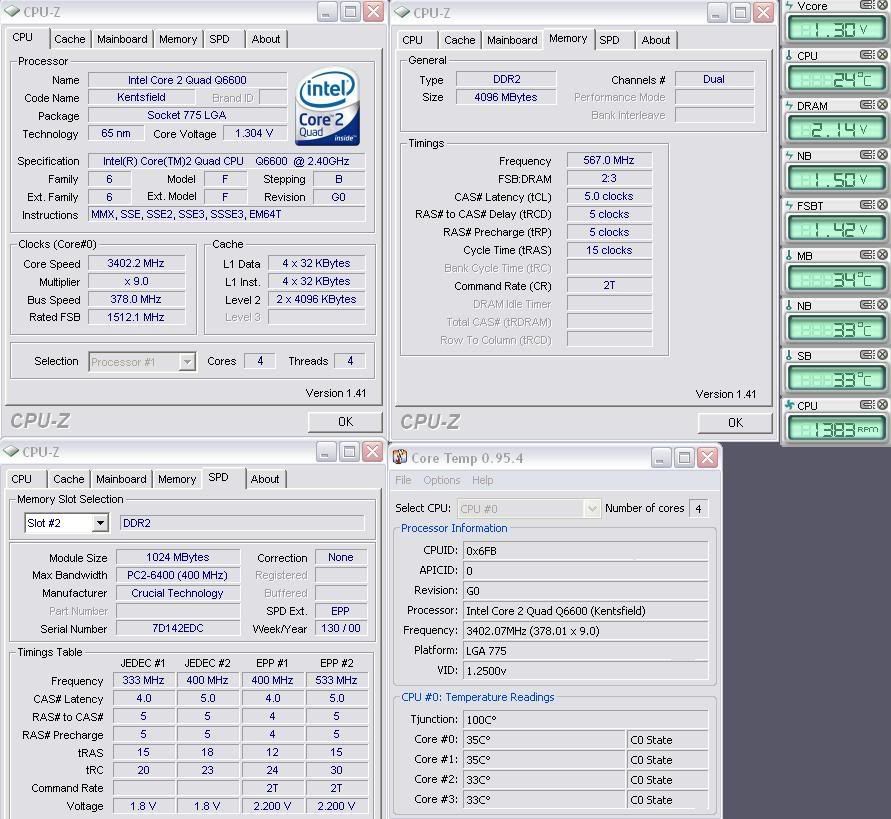
Task: Click the magnet dock icon on the MB panel
Action: (867, 255)
